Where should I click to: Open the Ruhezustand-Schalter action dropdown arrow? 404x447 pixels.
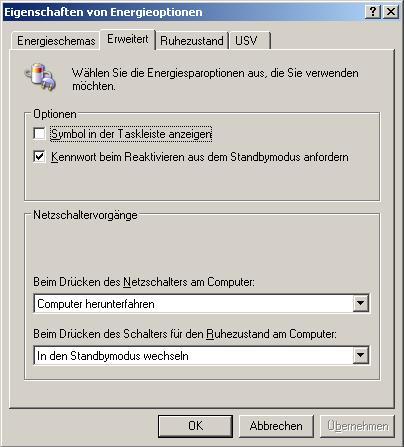(x=360, y=355)
